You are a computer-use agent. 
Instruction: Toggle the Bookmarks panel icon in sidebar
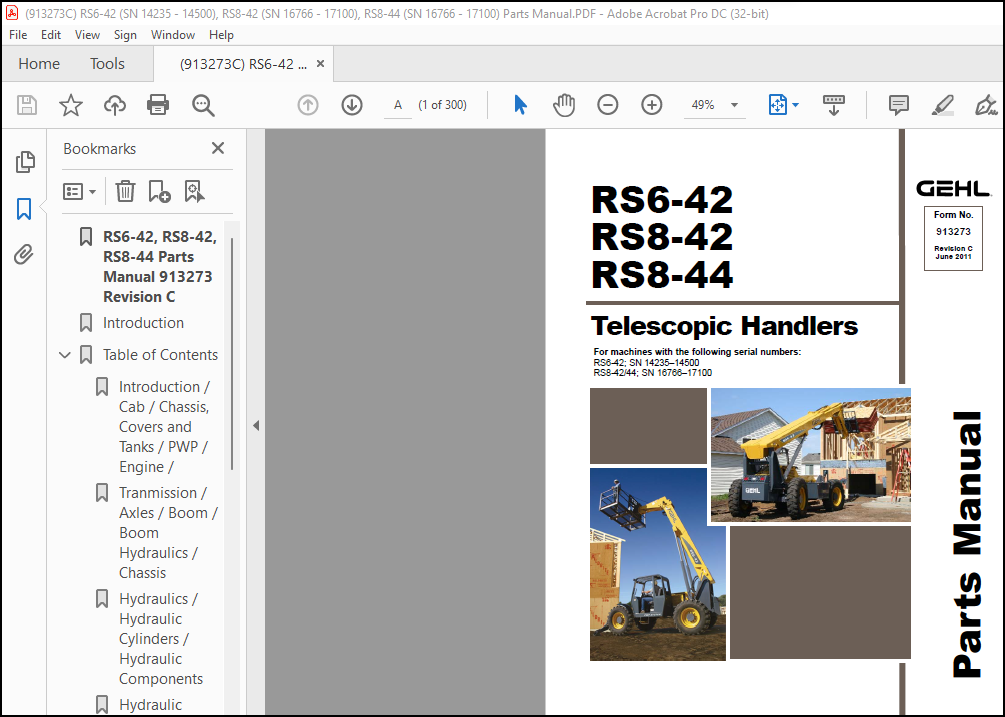[x=24, y=209]
